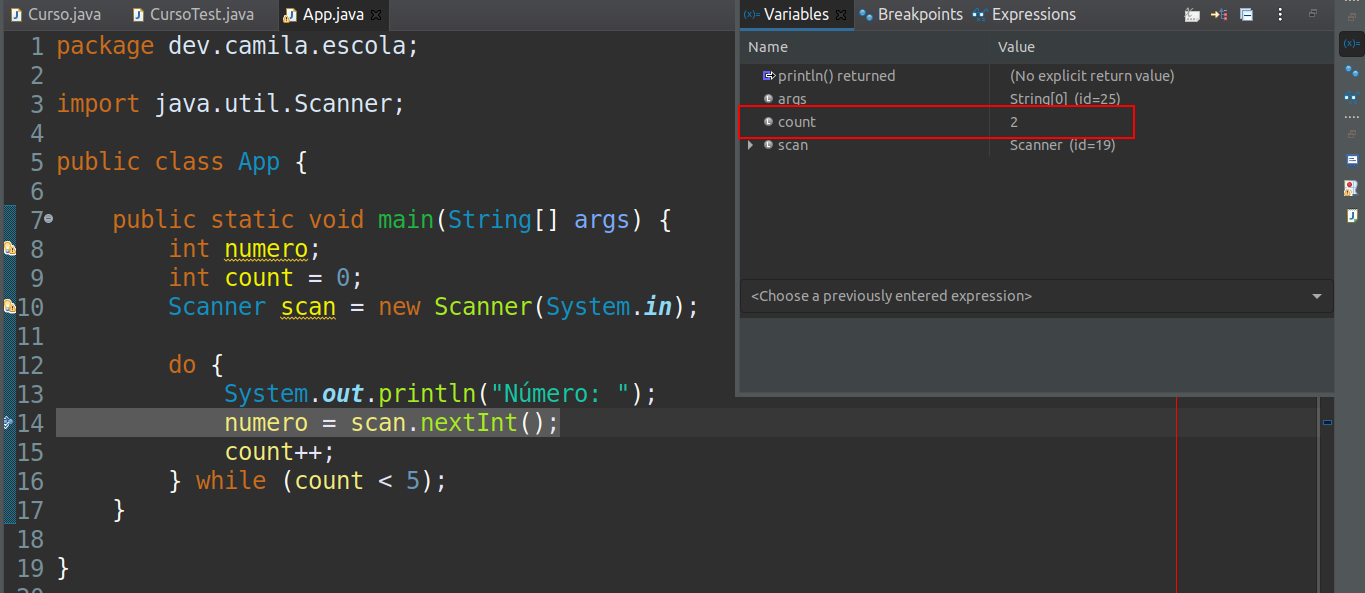Open Variables view from right sidebar icon
Screen dimensions: 1365x593
(x=1351, y=44)
